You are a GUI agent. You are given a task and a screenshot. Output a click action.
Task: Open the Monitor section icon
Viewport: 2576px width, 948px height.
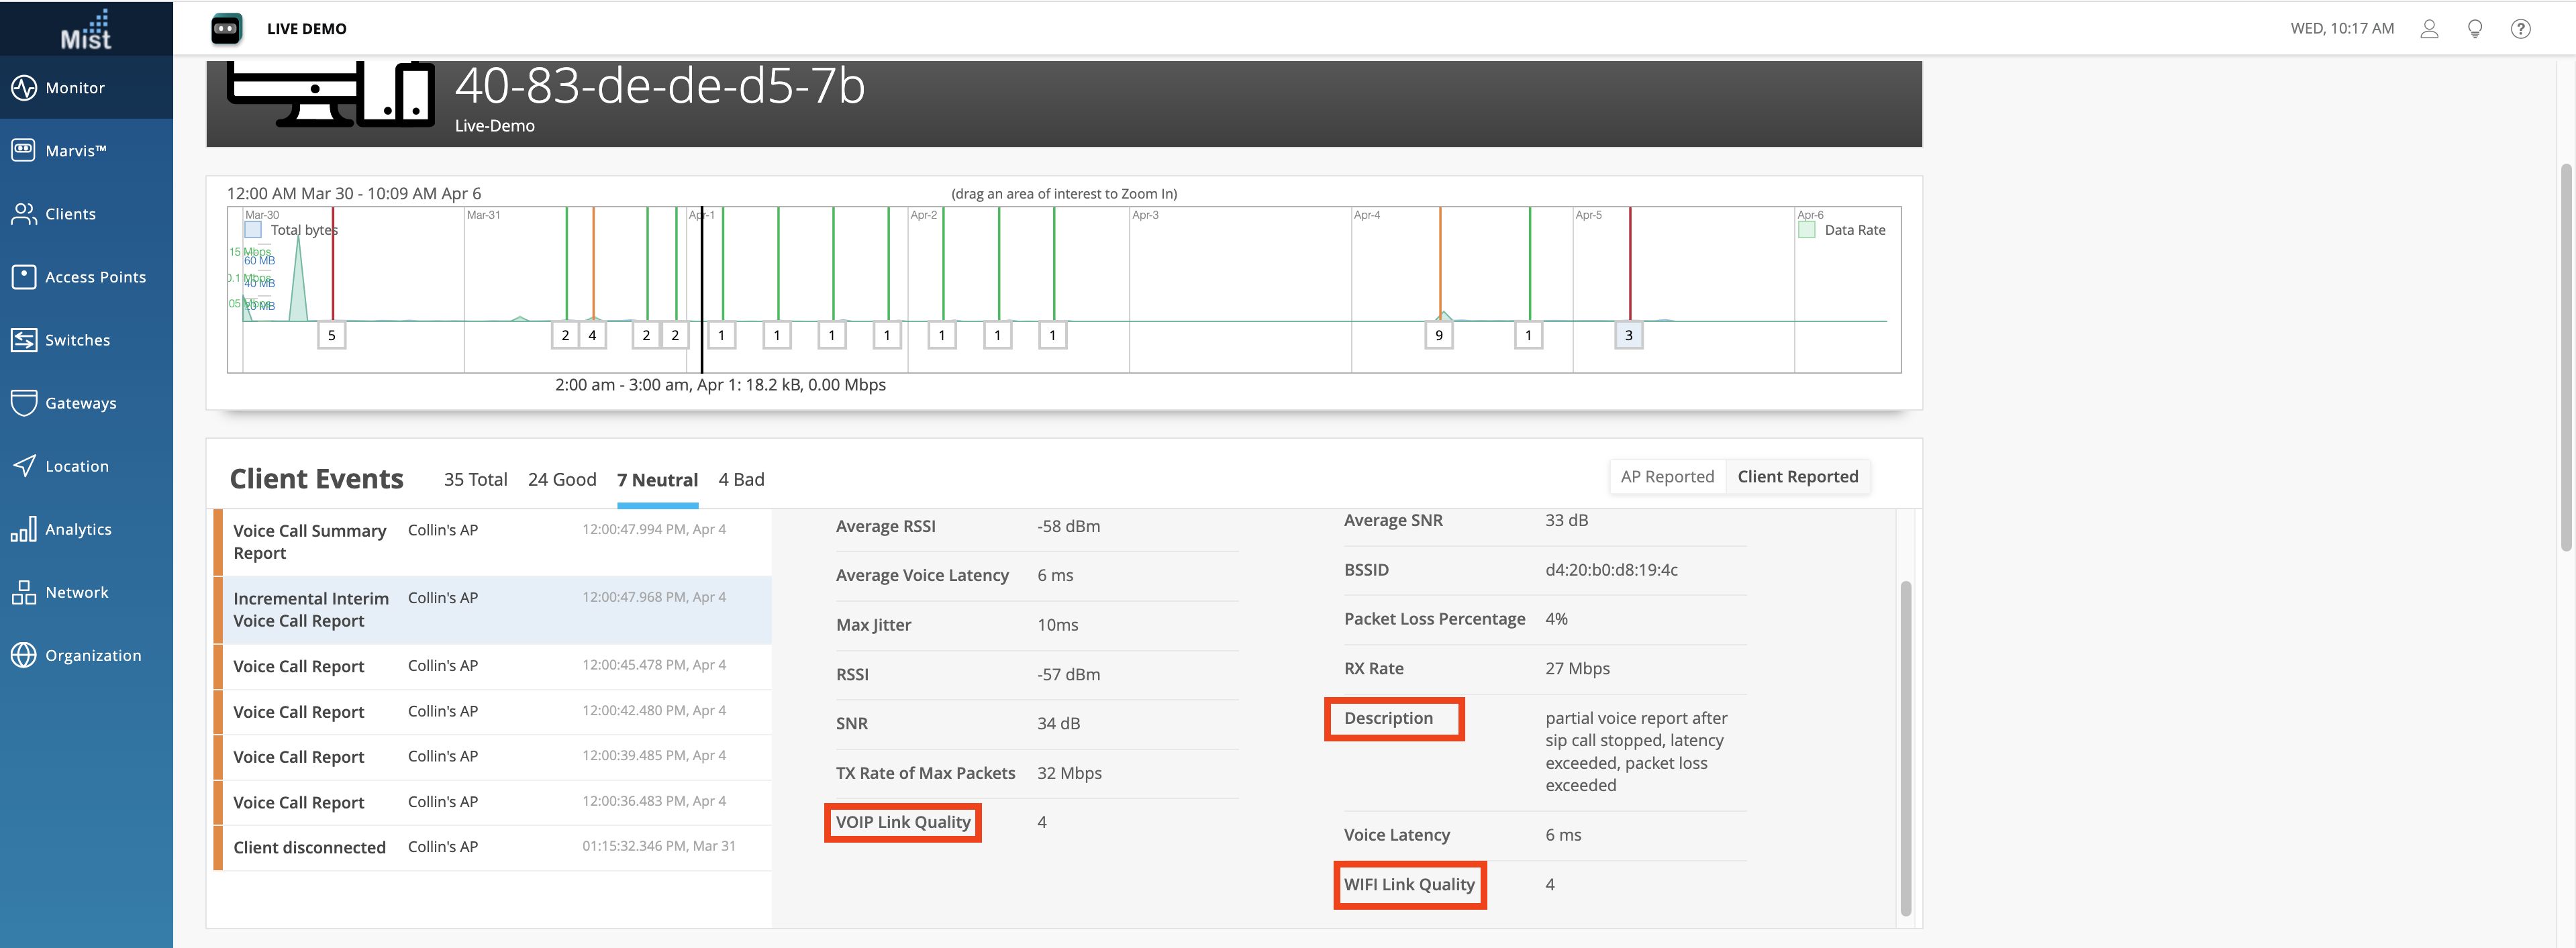click(24, 88)
